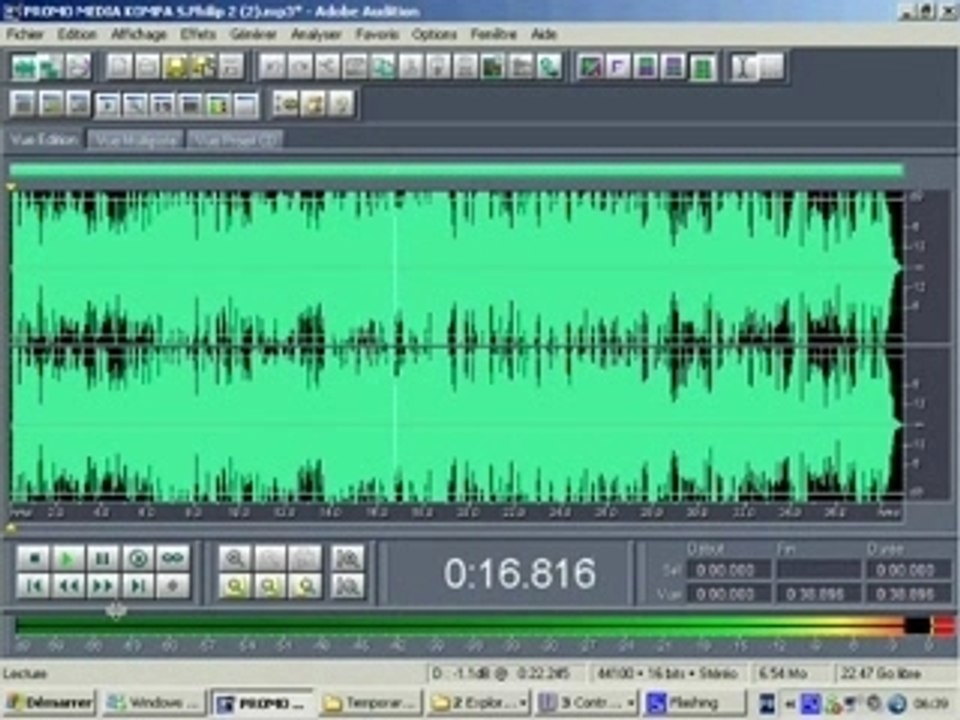Click the Fast Forward double-arrow button
This screenshot has height=720, width=960.
(x=102, y=586)
